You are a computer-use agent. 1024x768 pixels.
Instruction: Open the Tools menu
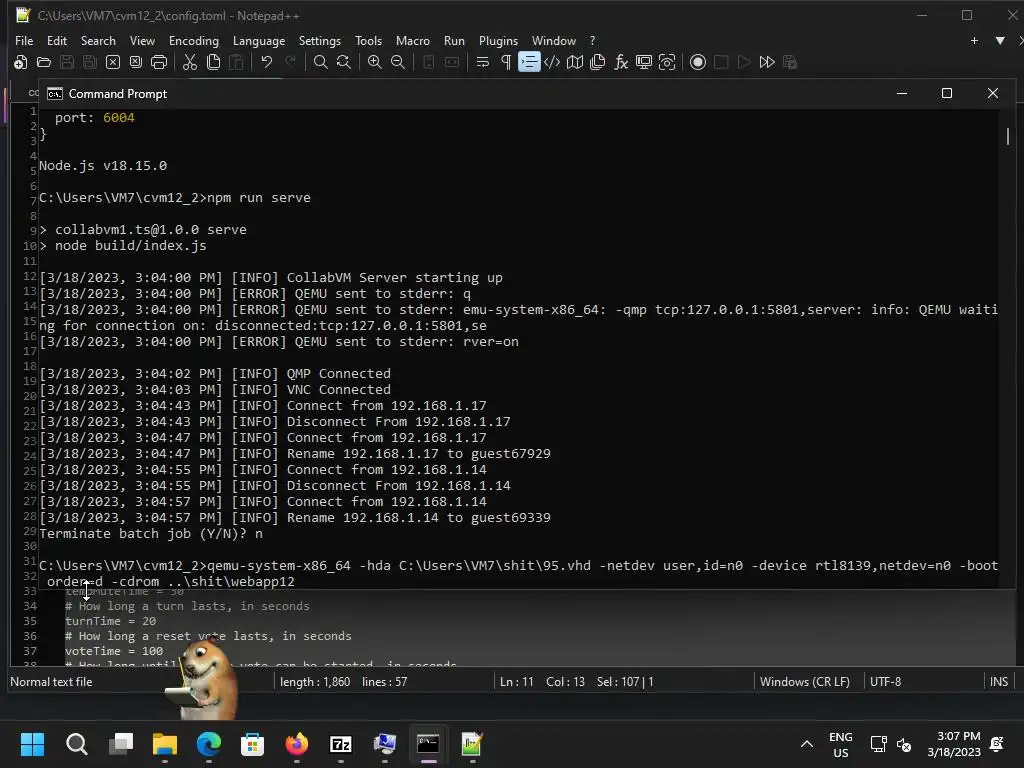tap(368, 40)
